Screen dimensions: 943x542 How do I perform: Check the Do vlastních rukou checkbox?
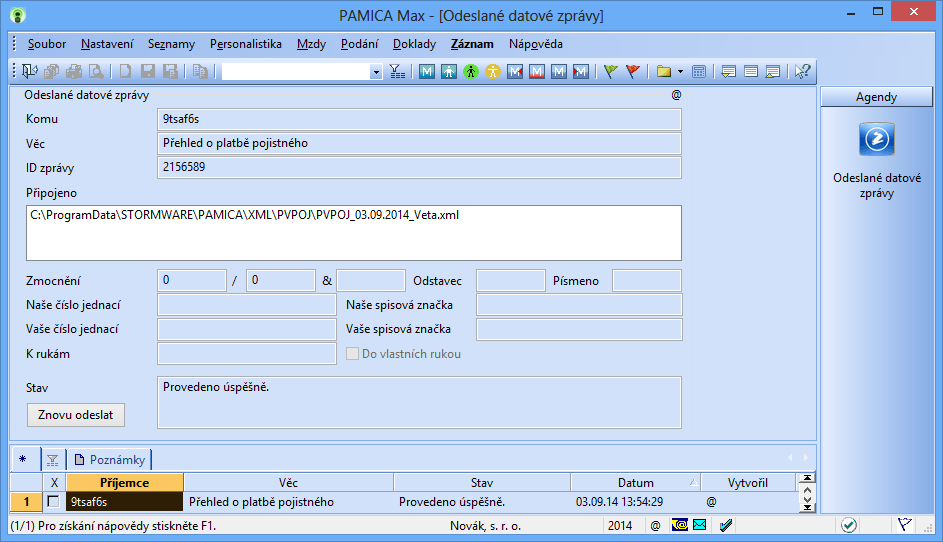tap(352, 354)
